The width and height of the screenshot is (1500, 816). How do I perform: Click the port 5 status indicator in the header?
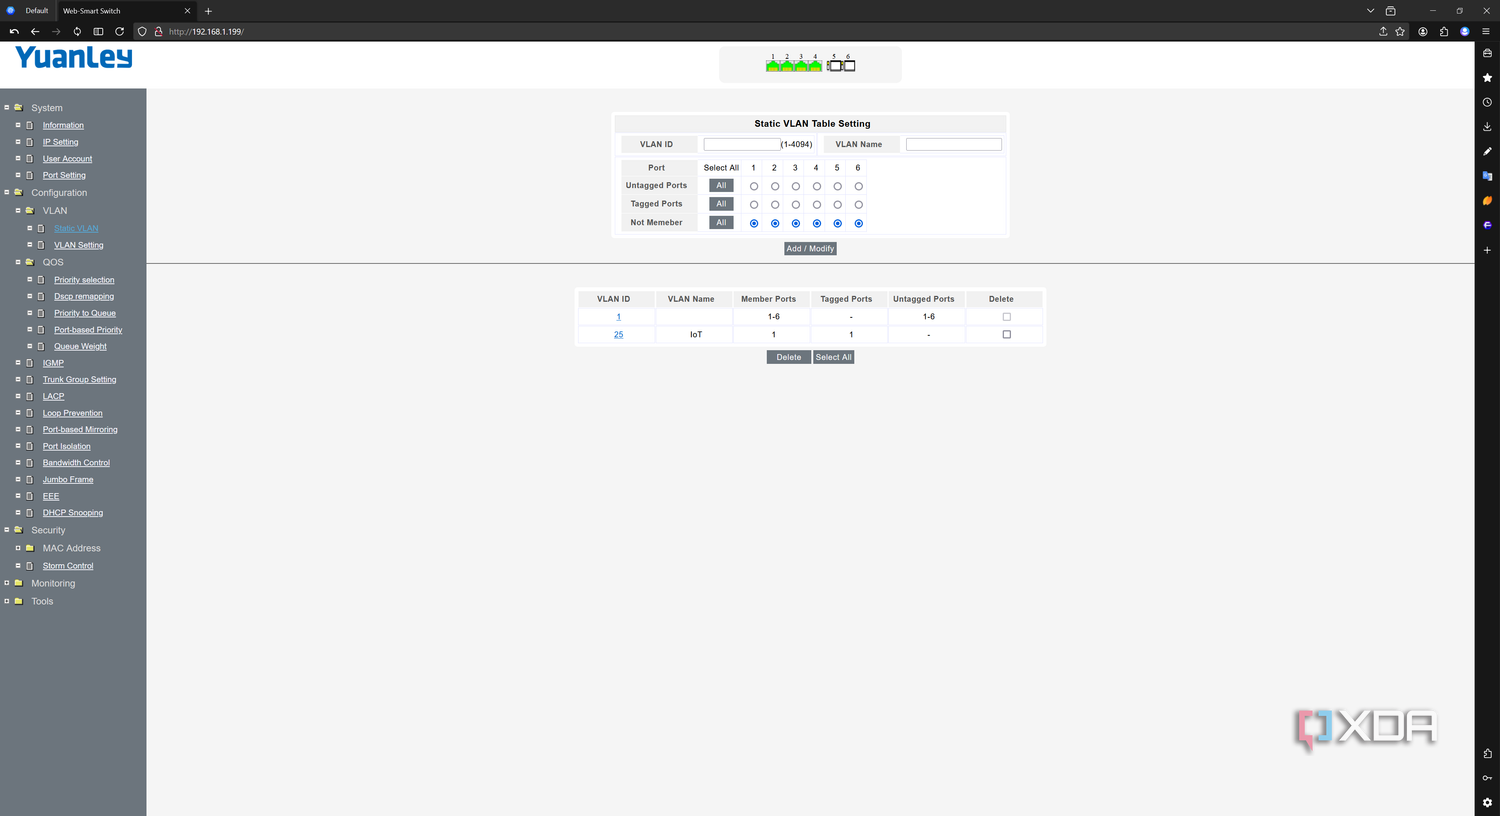835,65
